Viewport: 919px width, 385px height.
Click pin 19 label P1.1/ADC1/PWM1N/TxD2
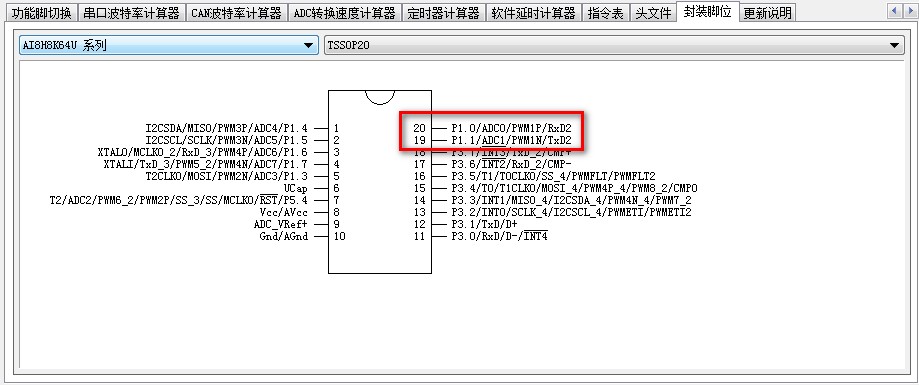click(x=511, y=140)
